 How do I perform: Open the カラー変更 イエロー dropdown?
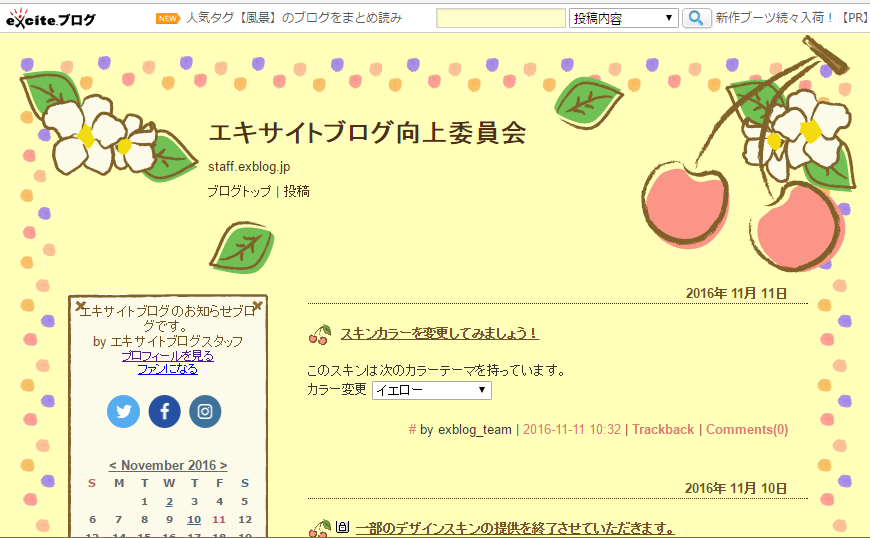(x=432, y=390)
